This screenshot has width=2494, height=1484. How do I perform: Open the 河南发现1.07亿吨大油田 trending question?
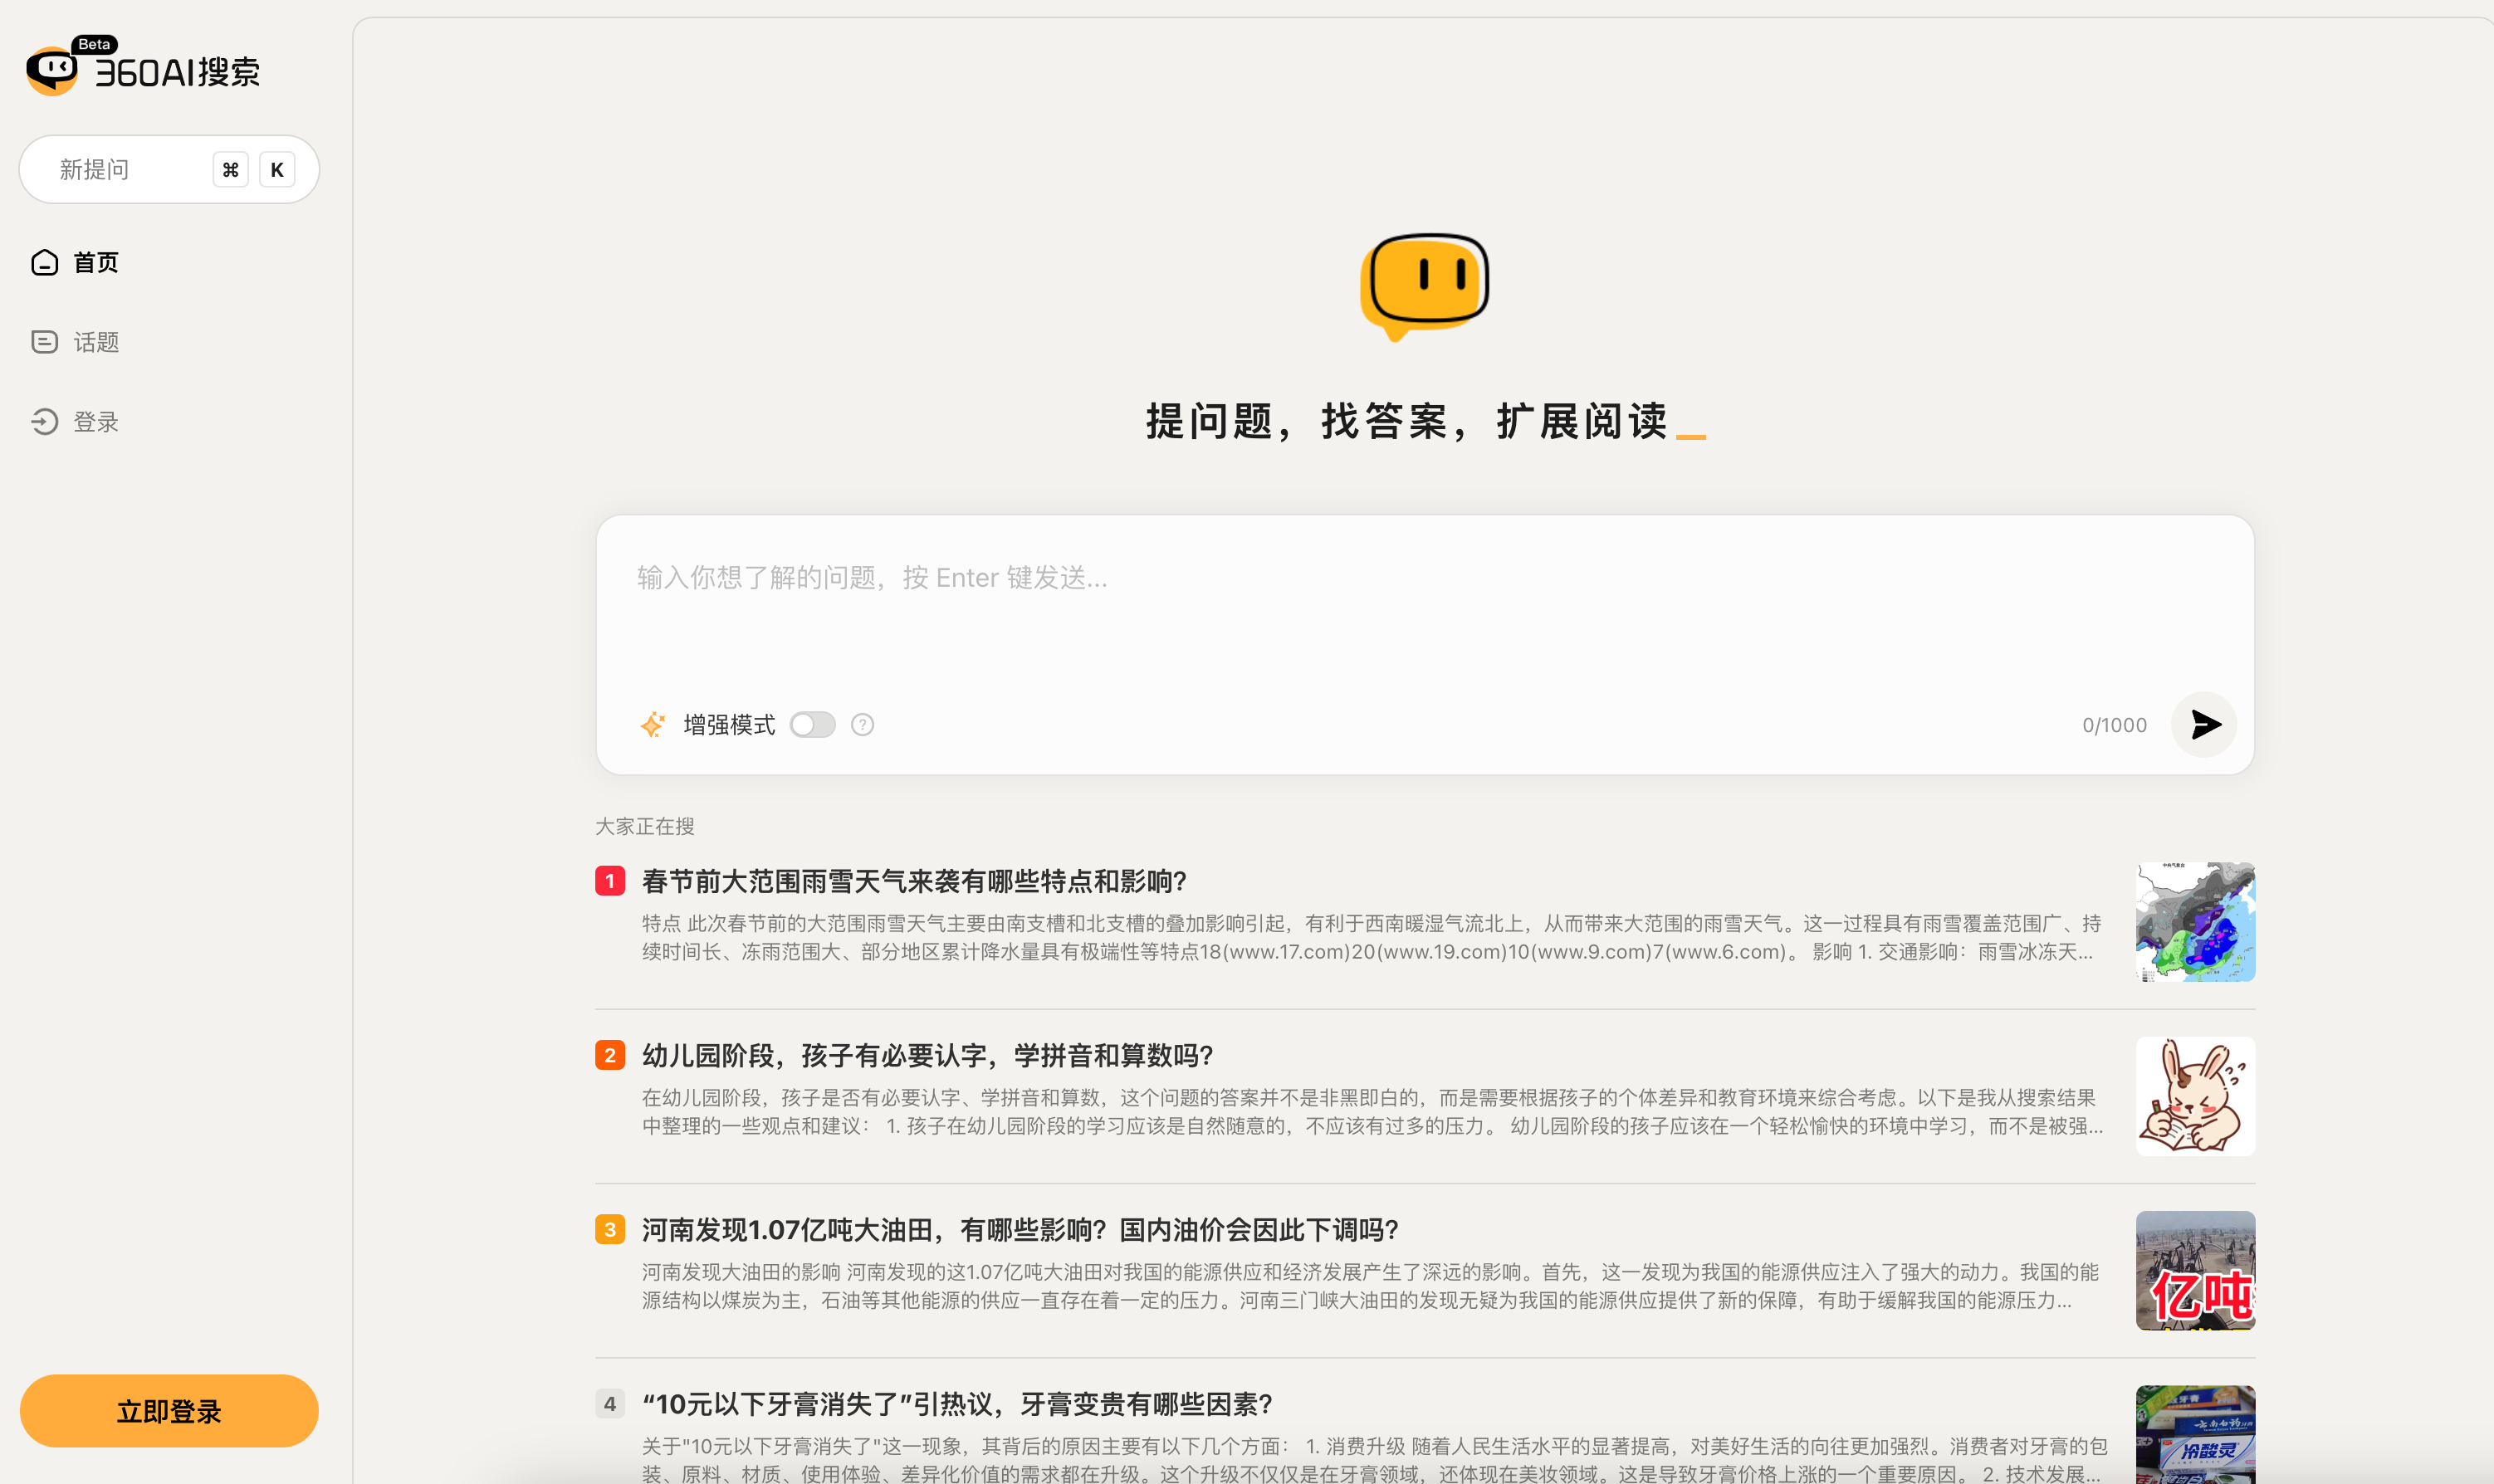(1019, 1229)
